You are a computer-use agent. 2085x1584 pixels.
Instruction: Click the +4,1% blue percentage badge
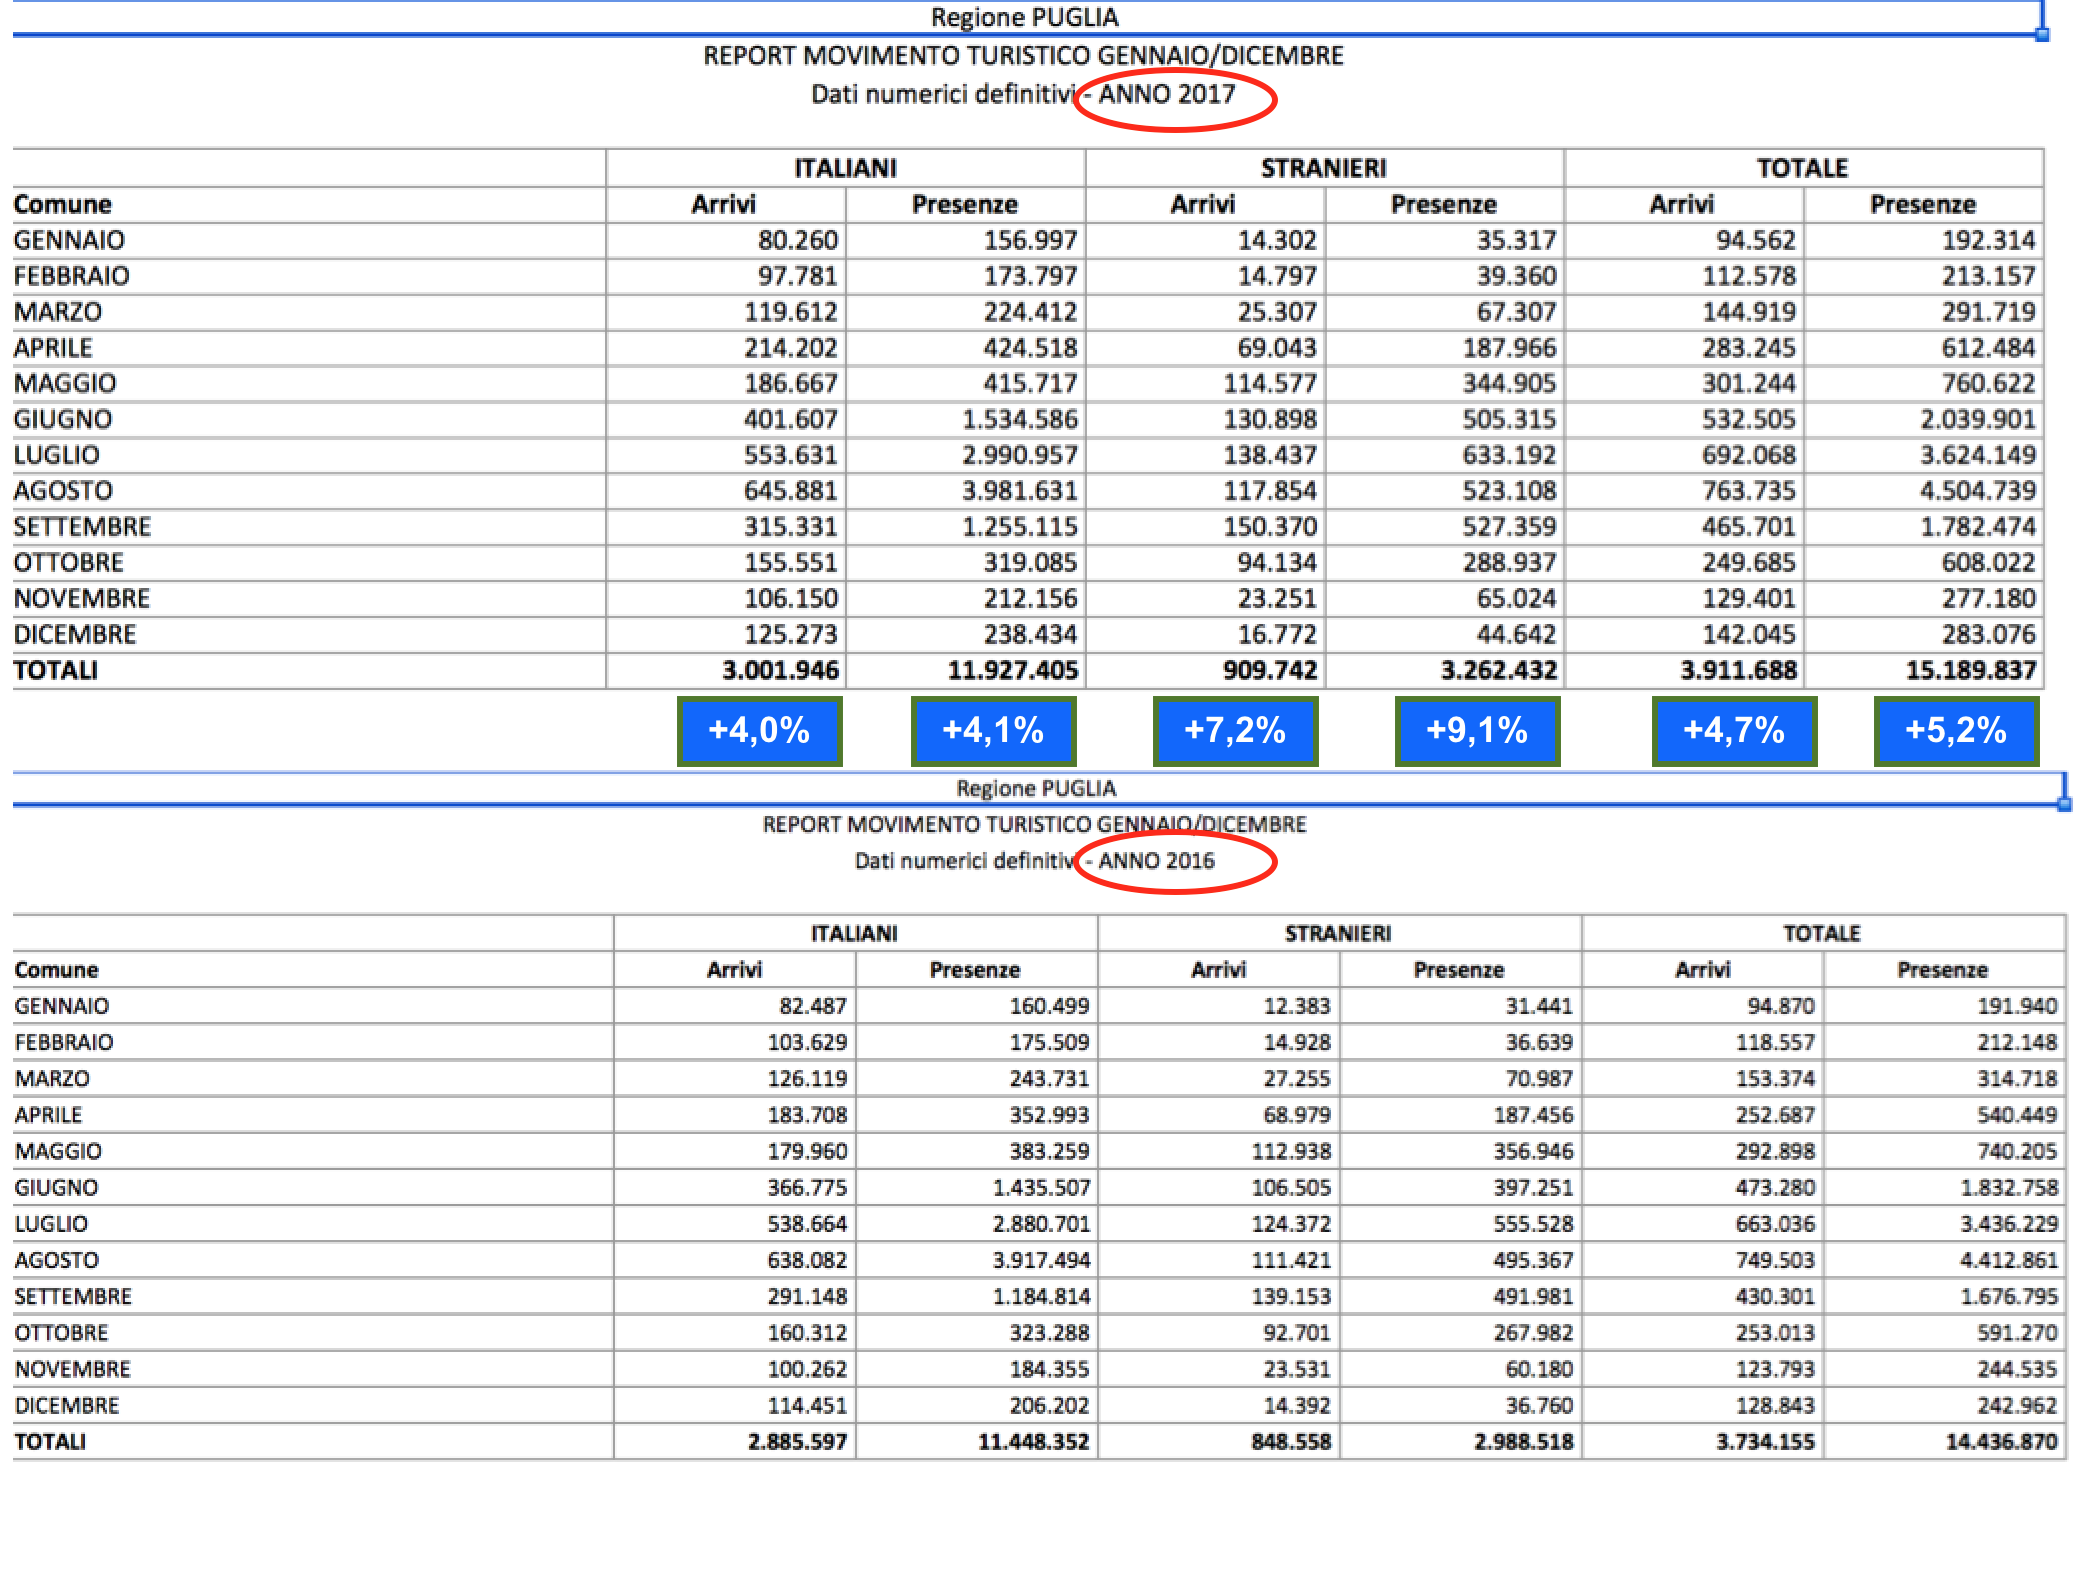pyautogui.click(x=993, y=731)
